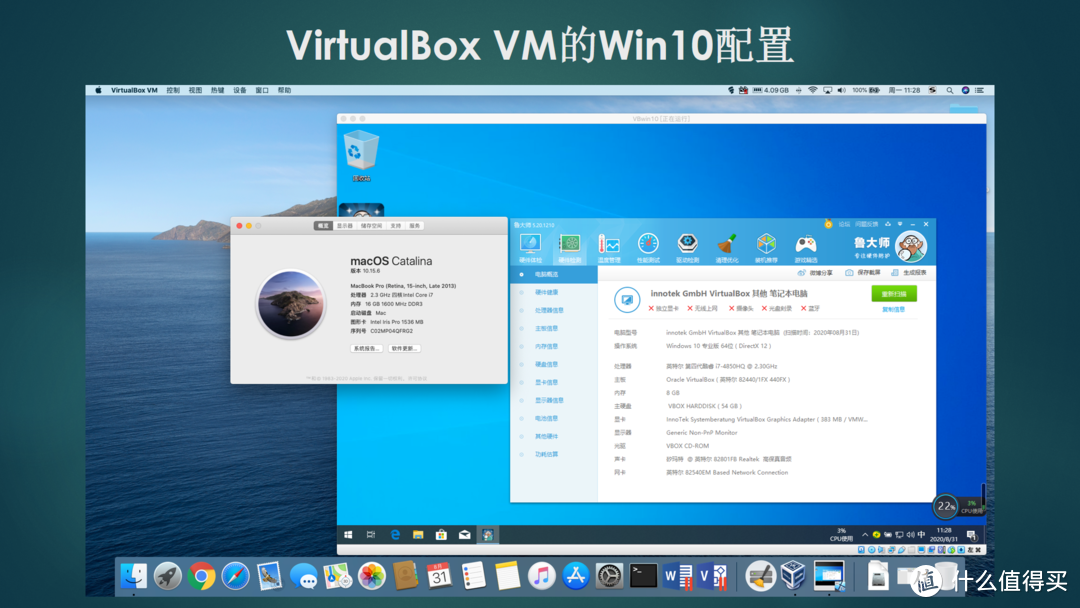The image size is (1080, 608).
Task: Open Task View on Win10 taskbar
Action: [371, 534]
